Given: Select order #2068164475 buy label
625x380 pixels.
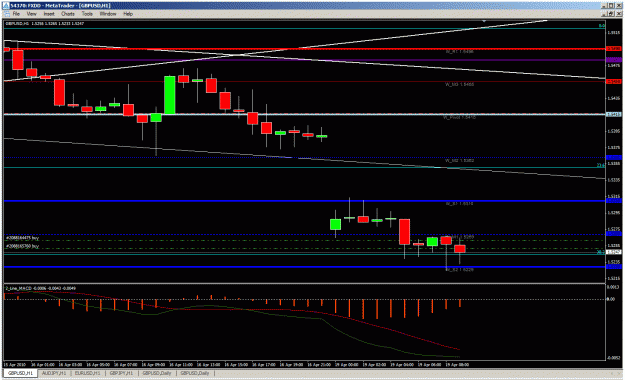Looking at the screenshot, I should coord(22,238).
